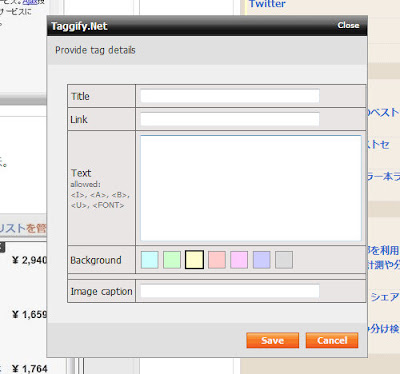
Task: Close the Taggify.Net dialog
Action: tap(348, 25)
